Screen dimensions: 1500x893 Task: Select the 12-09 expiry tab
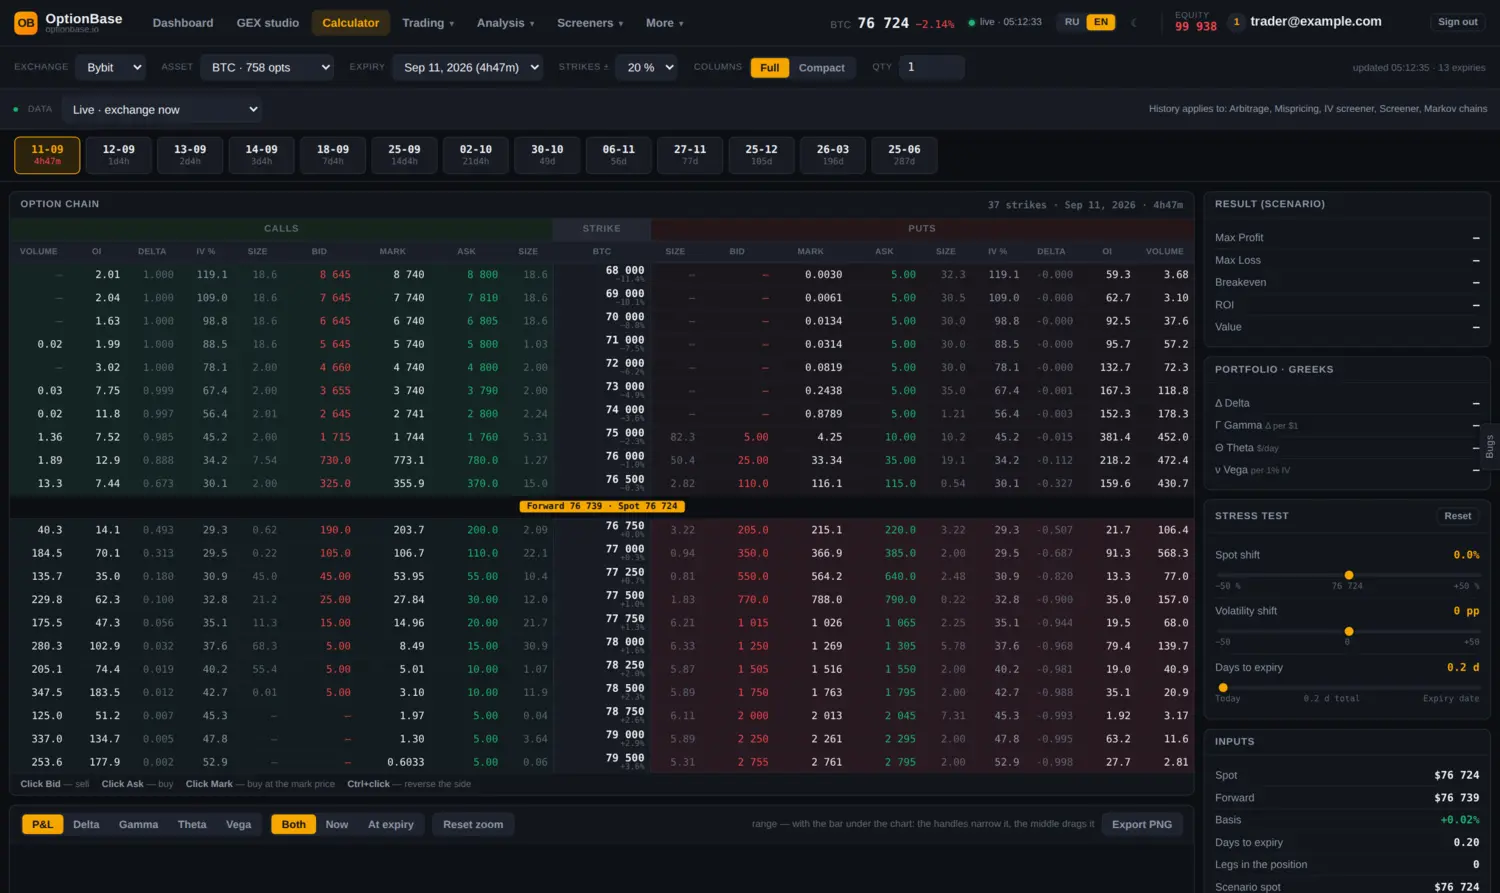pos(119,155)
